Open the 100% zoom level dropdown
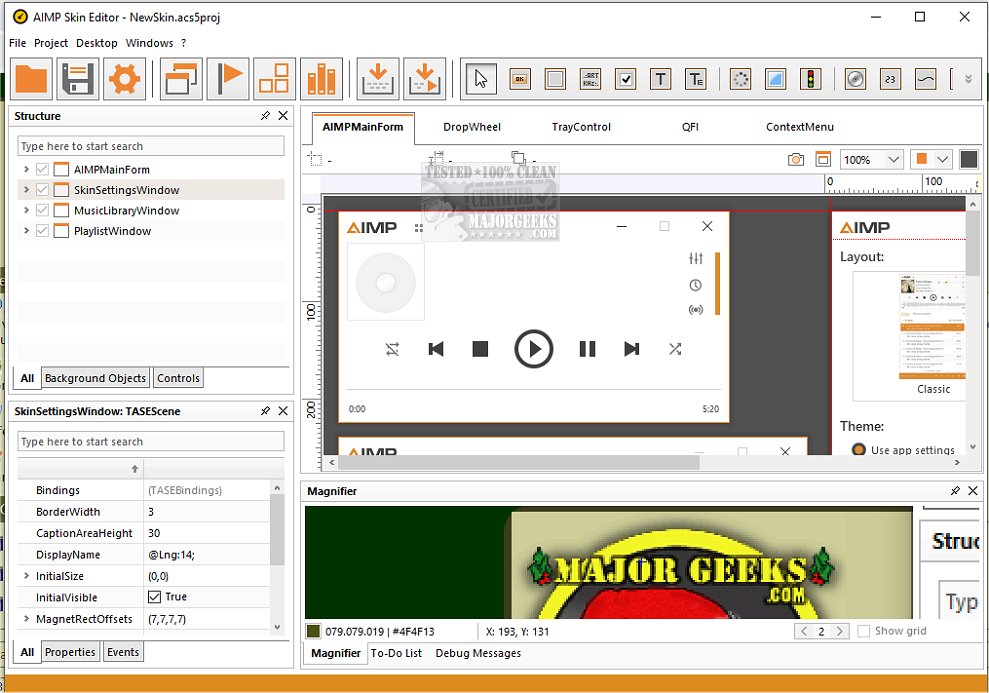This screenshot has height=693, width=989. 871,158
